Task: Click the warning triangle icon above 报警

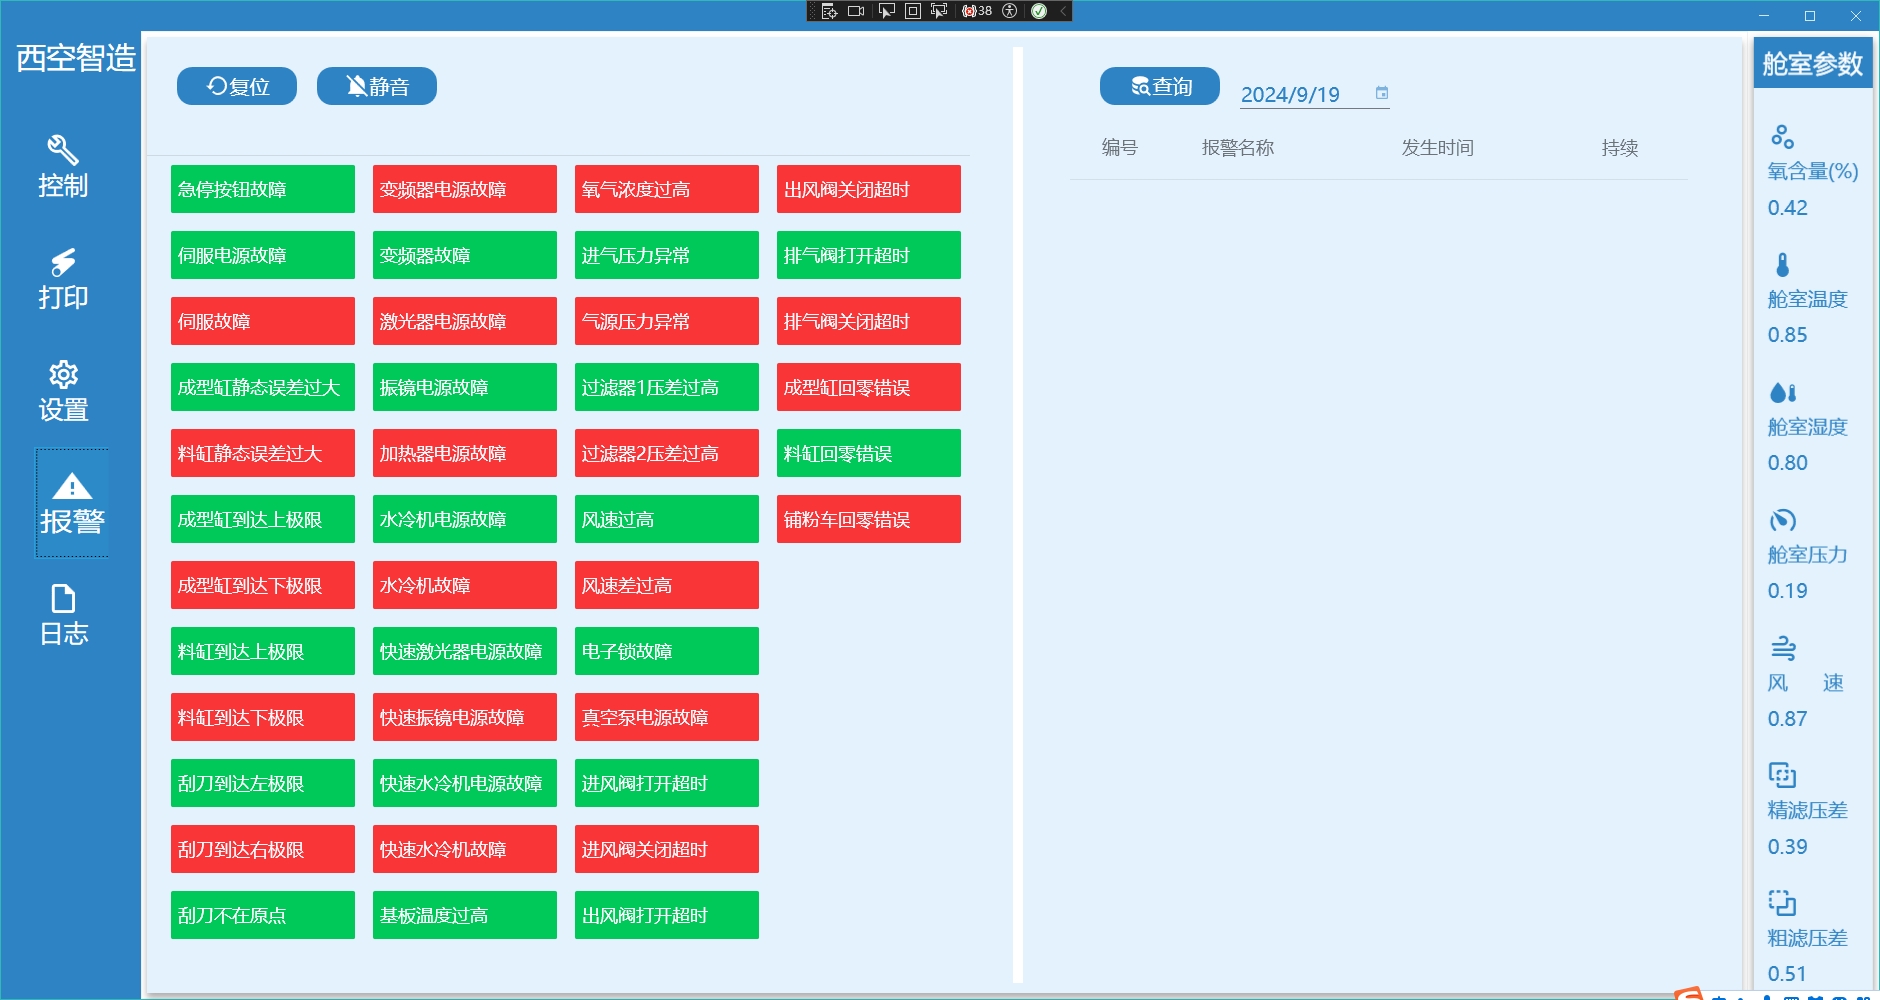Action: pyautogui.click(x=72, y=486)
